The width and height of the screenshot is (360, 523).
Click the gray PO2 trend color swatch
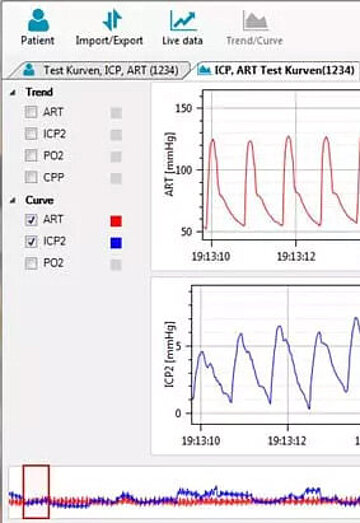click(x=116, y=157)
